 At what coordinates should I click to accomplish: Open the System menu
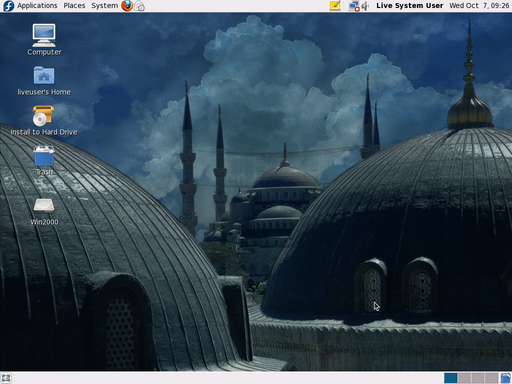pos(104,6)
